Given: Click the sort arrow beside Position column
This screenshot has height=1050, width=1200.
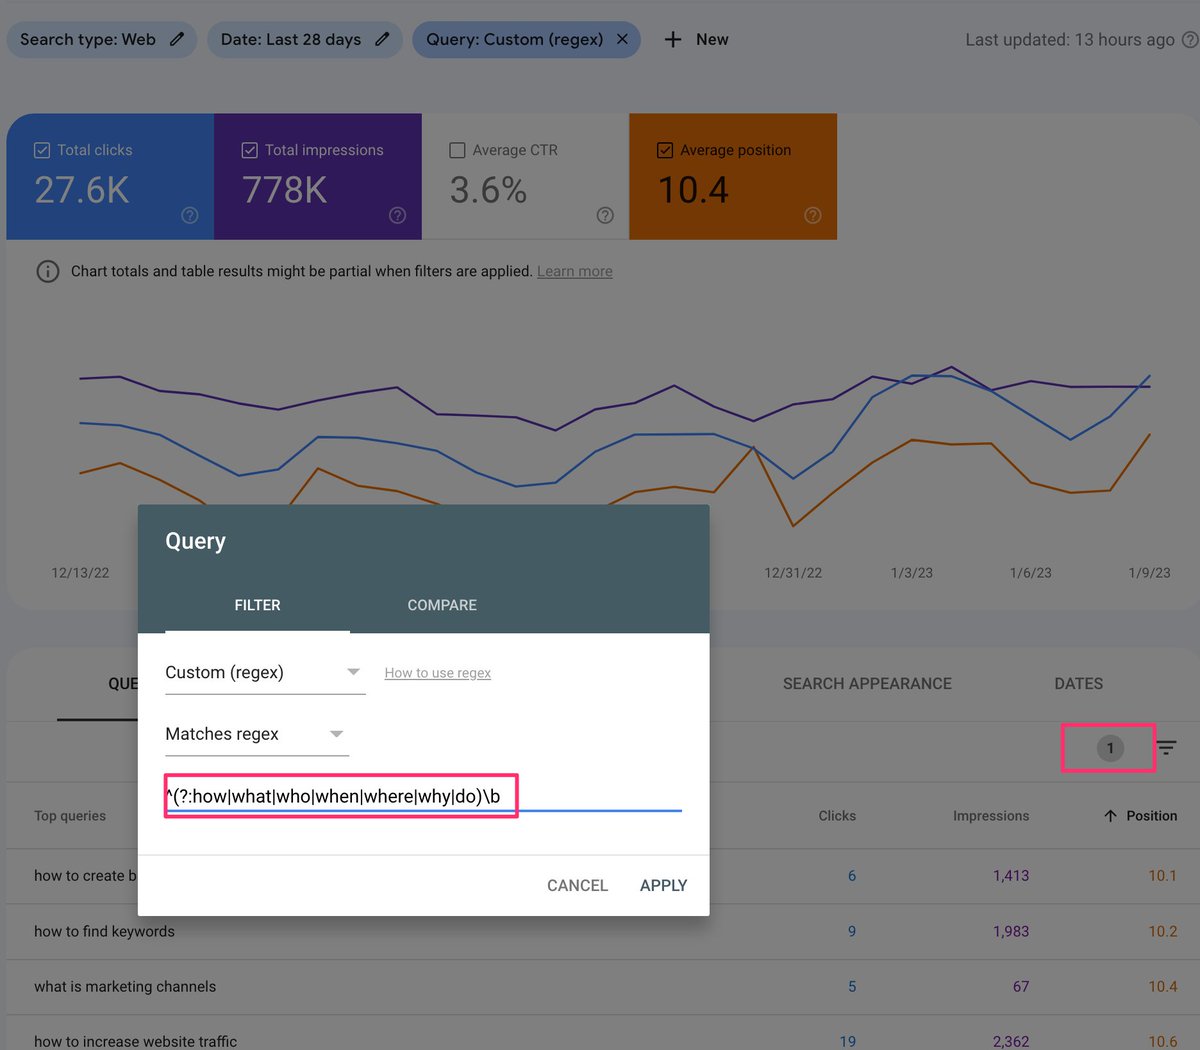Looking at the screenshot, I should [1109, 815].
